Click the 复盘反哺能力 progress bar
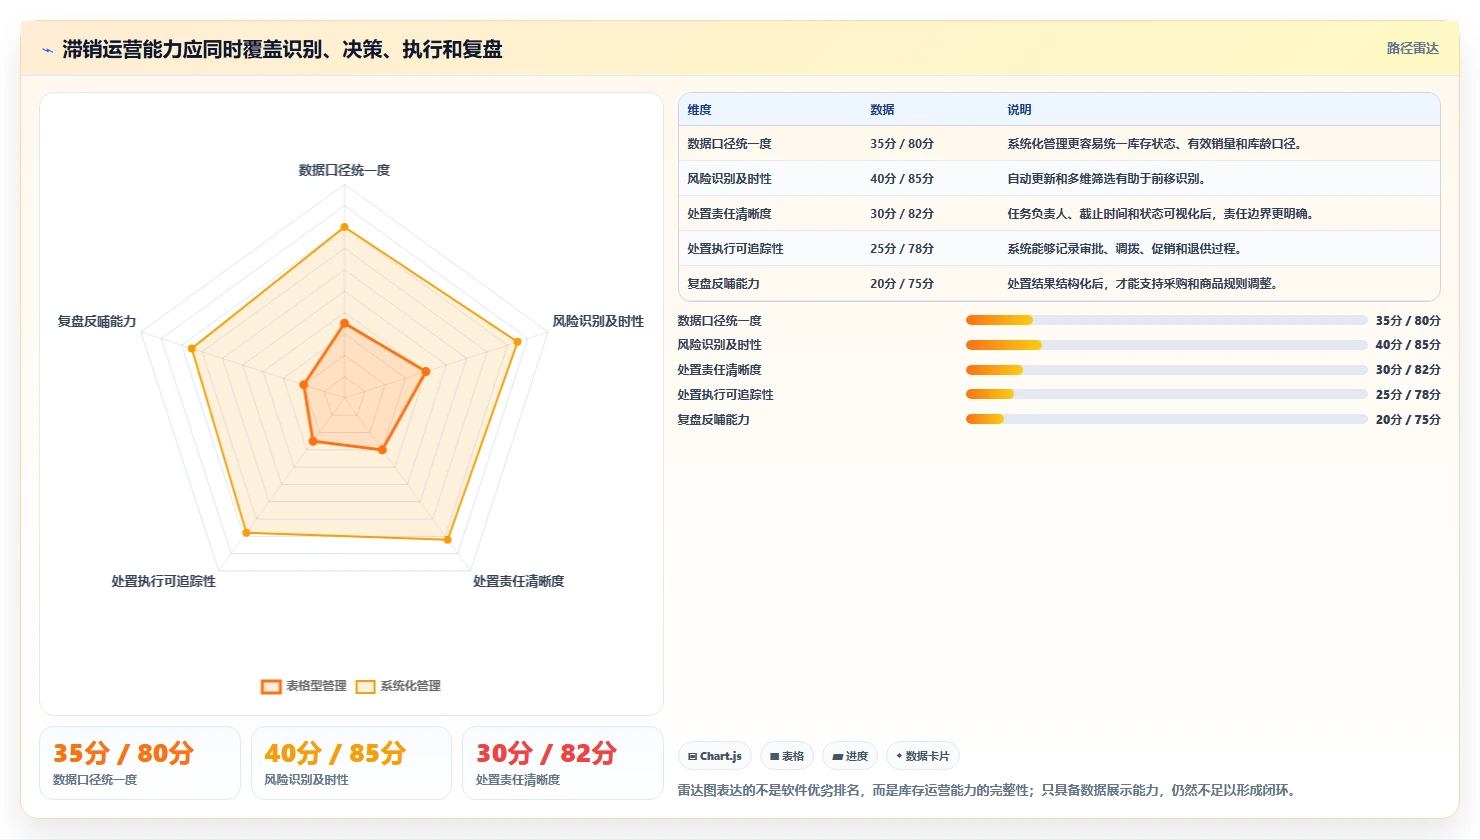 pos(1166,419)
